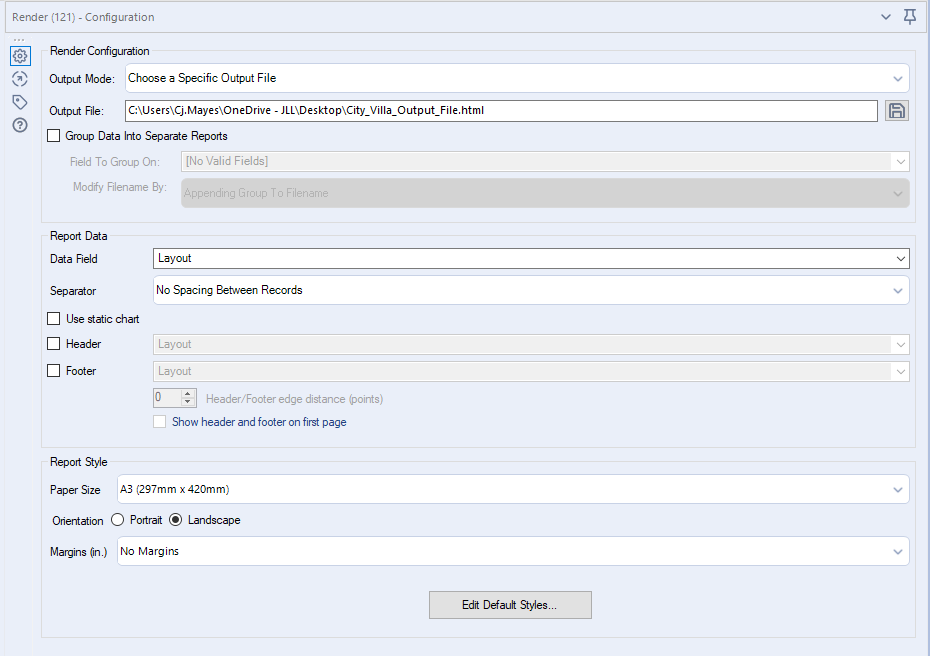Open the Navigation connections icon
930x656 pixels.
(19, 79)
